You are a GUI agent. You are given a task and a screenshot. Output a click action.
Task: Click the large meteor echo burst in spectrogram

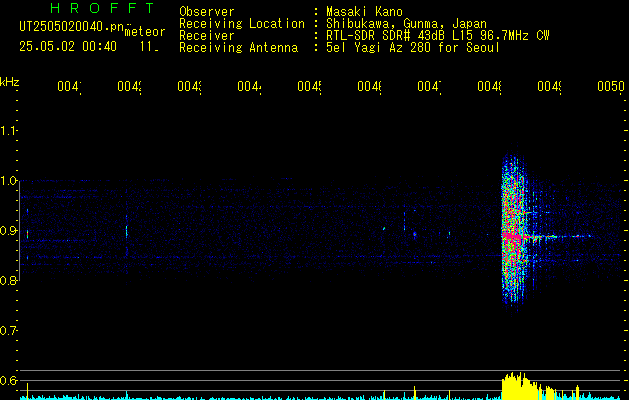point(514,229)
